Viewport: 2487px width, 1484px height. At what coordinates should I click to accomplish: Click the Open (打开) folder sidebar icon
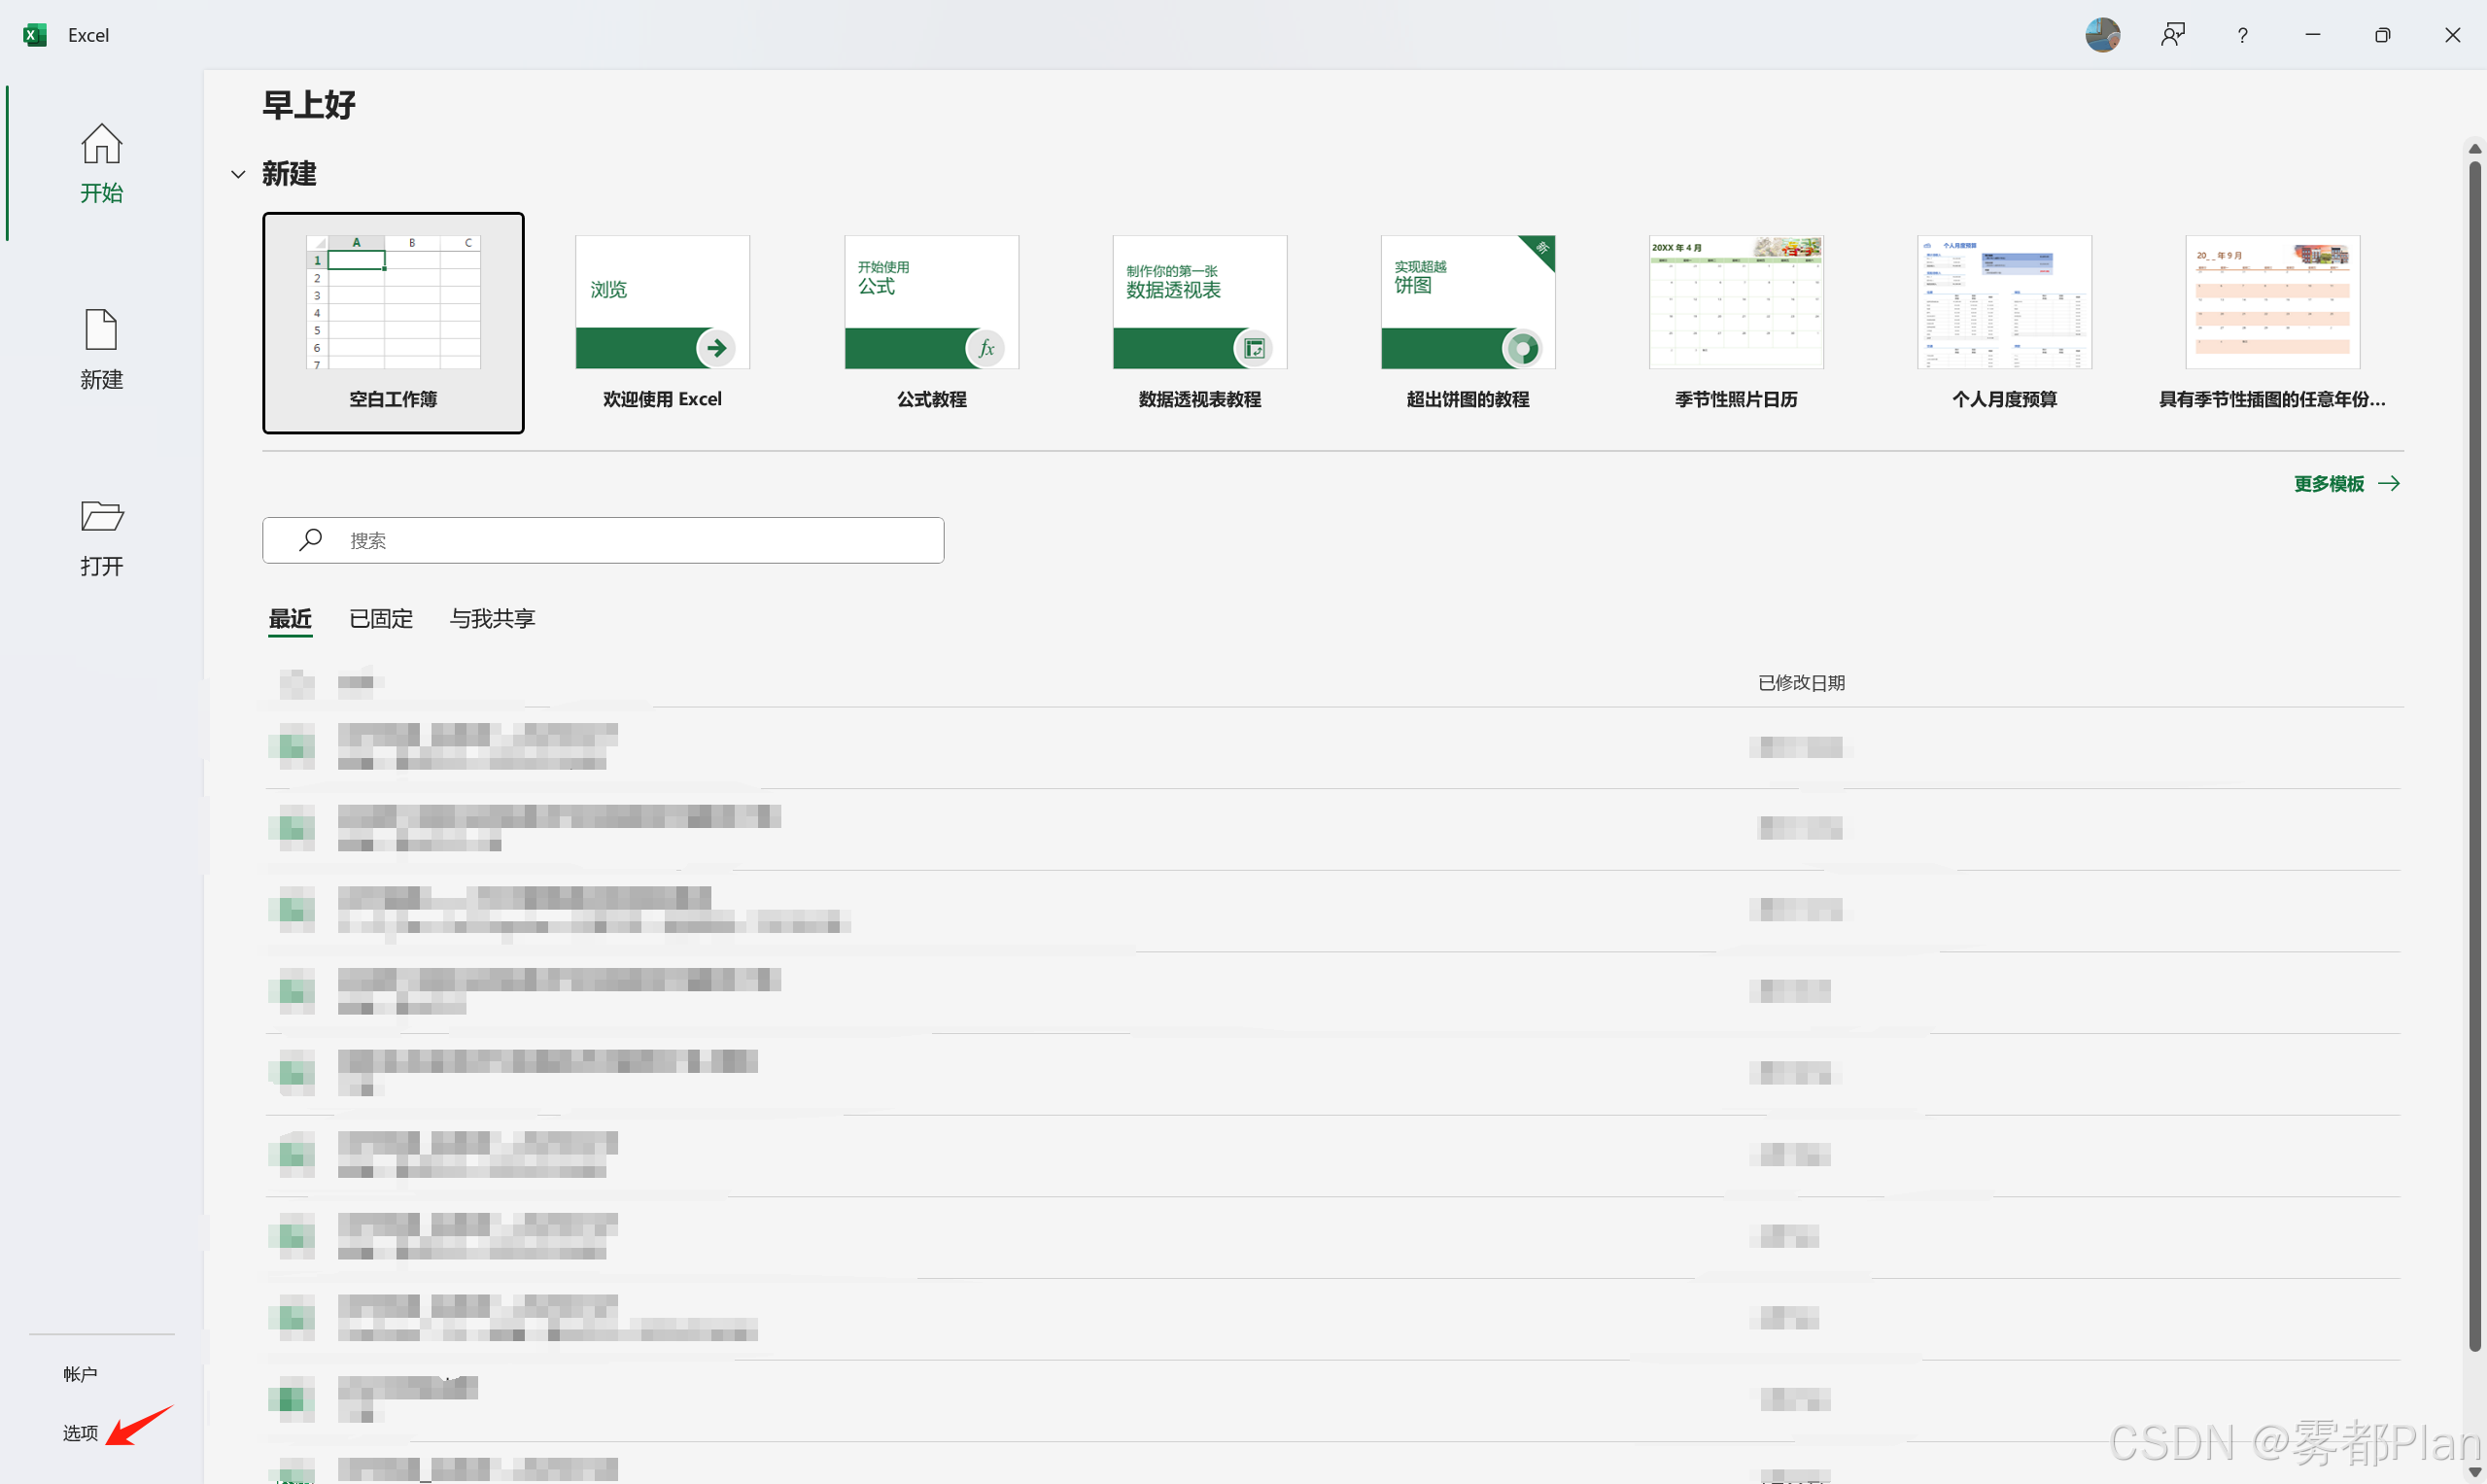coord(101,516)
